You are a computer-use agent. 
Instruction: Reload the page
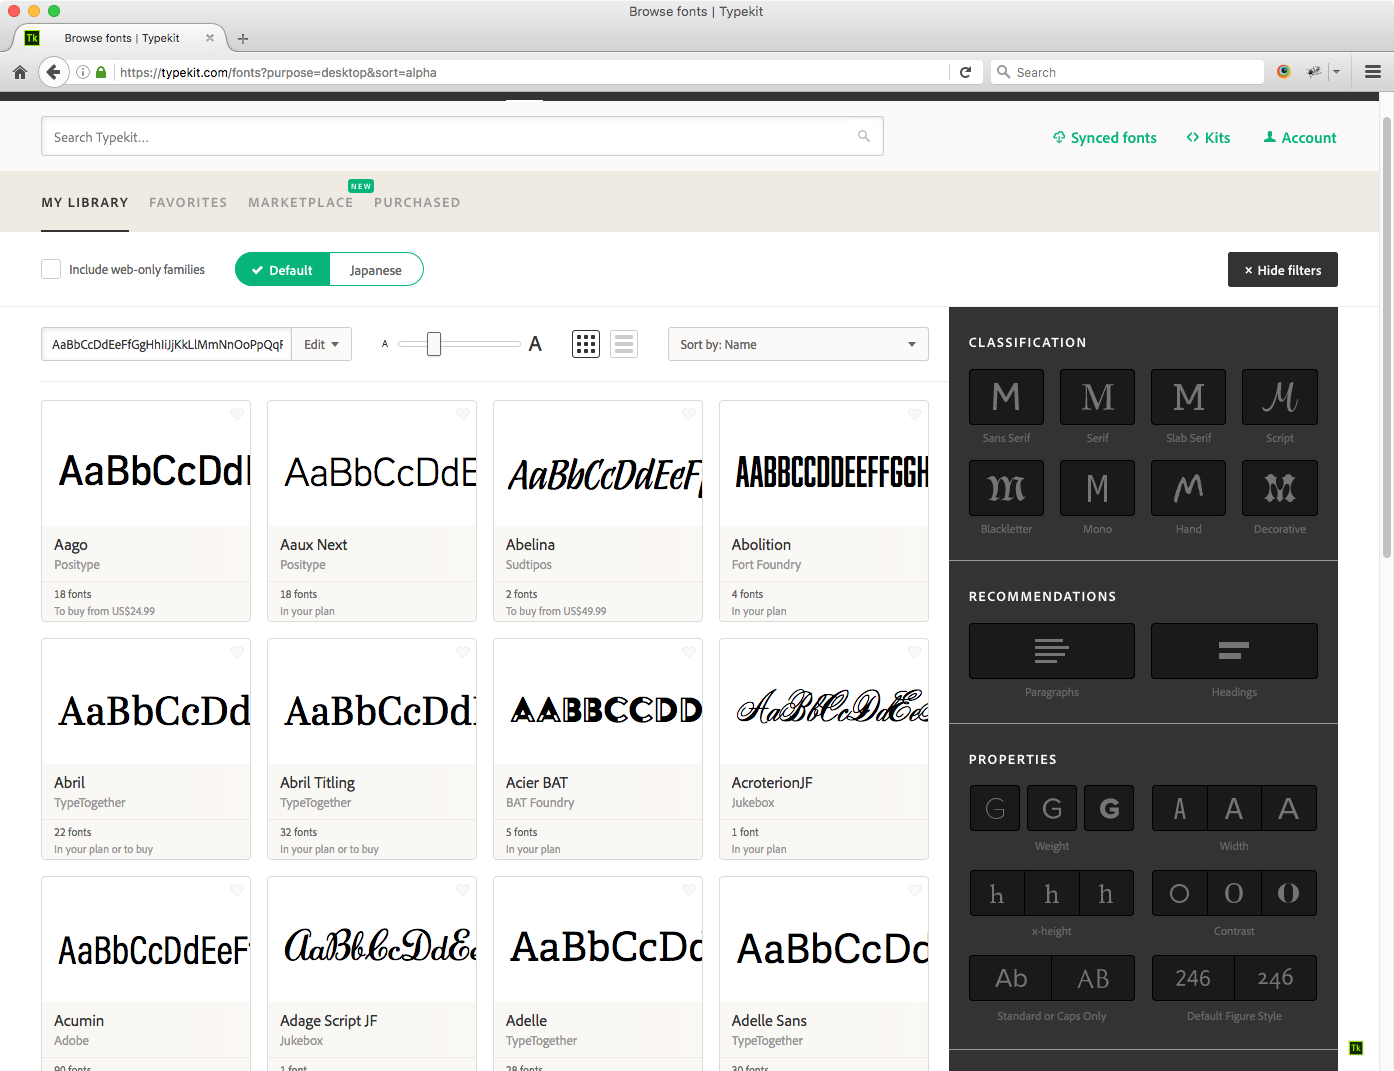965,72
